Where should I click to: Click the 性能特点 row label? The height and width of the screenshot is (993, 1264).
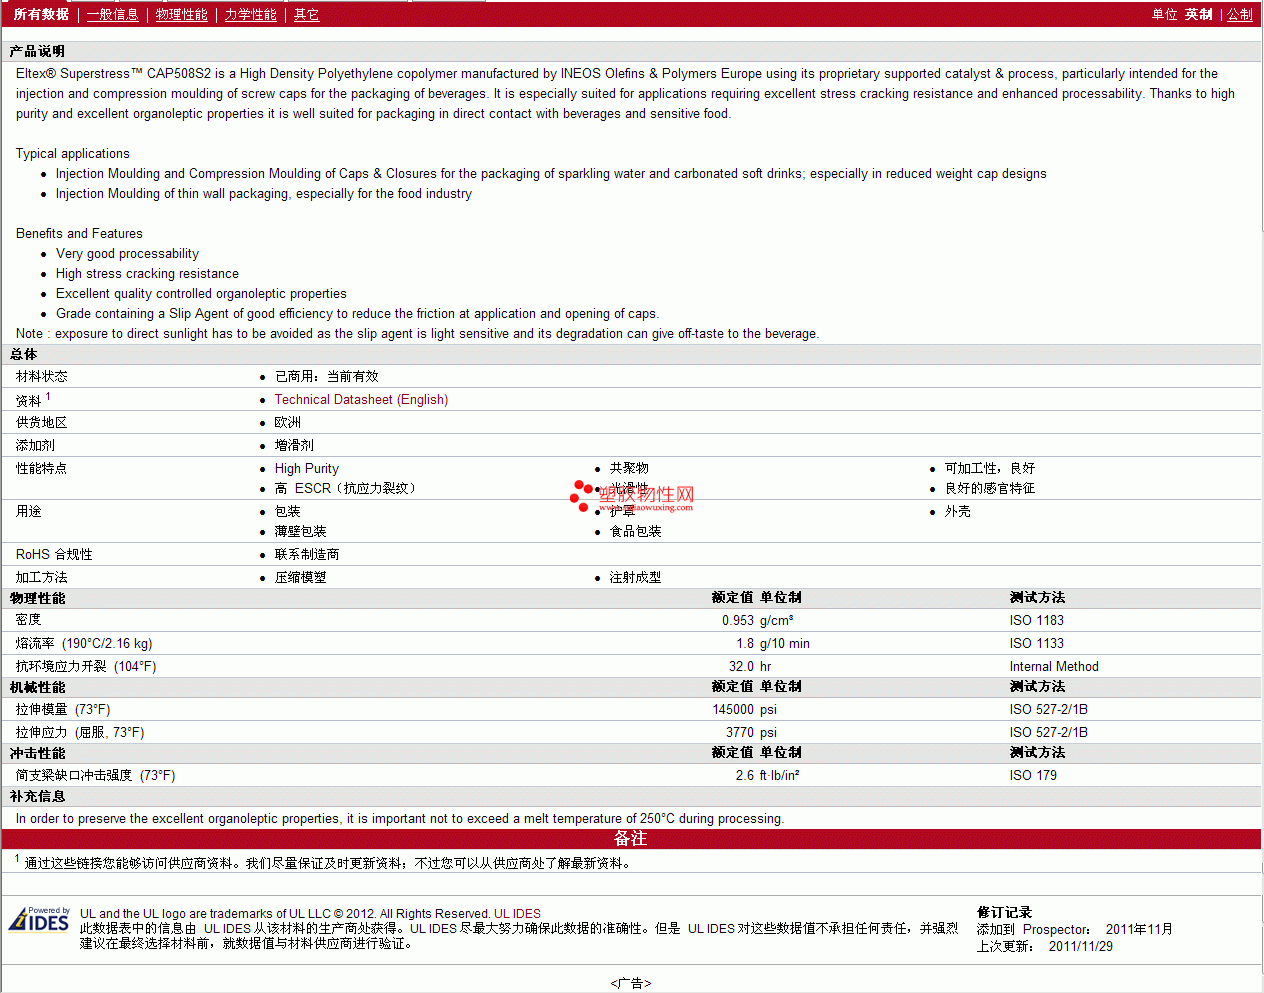coord(42,468)
